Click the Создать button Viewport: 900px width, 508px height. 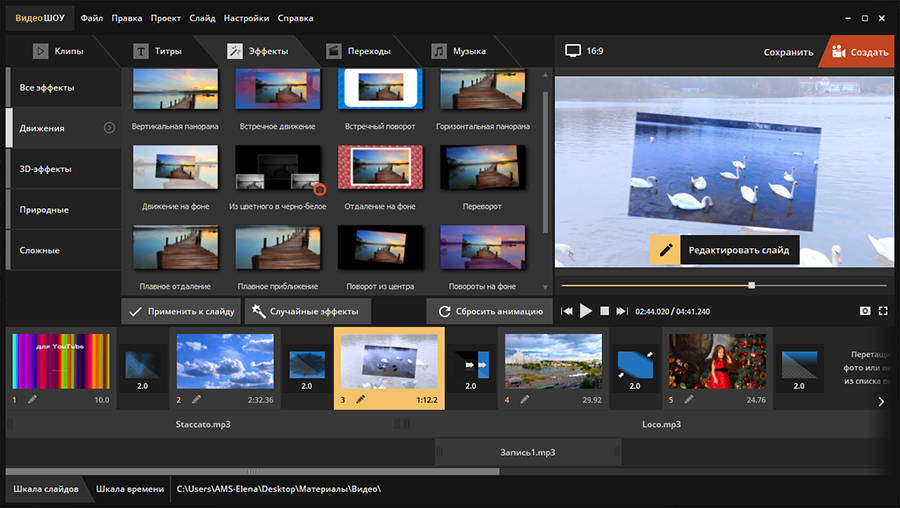(x=858, y=52)
